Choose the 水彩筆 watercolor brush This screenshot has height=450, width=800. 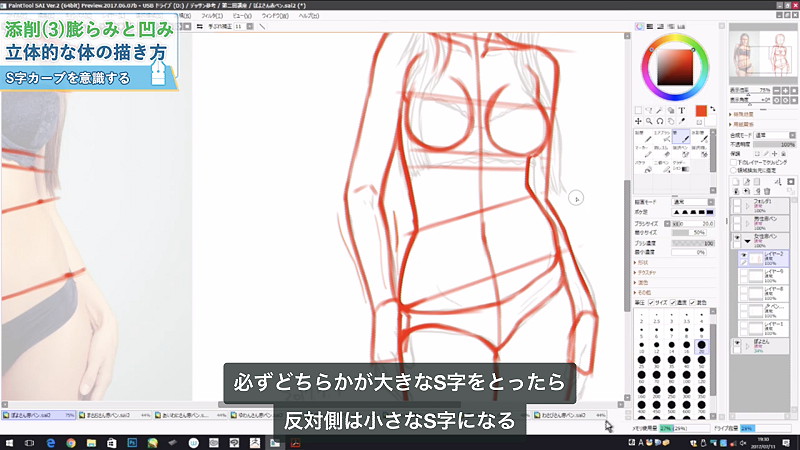[x=699, y=136]
